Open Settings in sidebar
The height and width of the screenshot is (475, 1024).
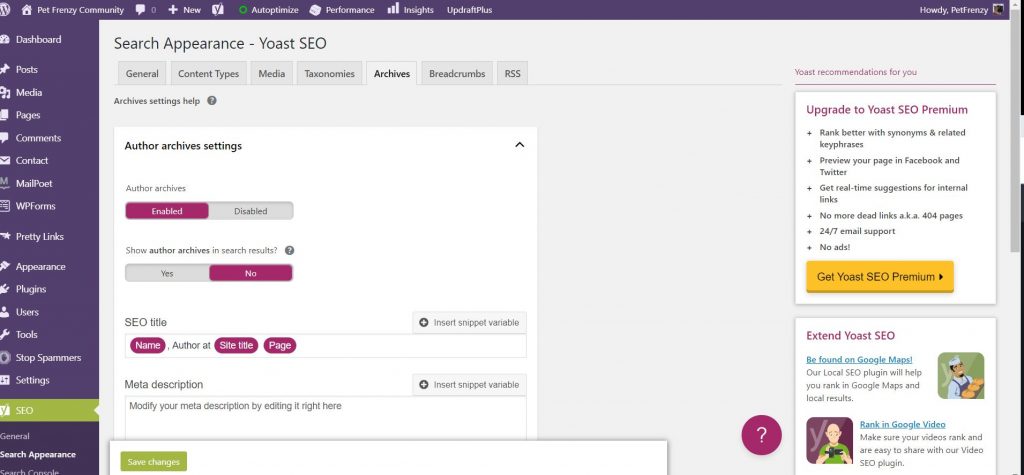point(32,380)
